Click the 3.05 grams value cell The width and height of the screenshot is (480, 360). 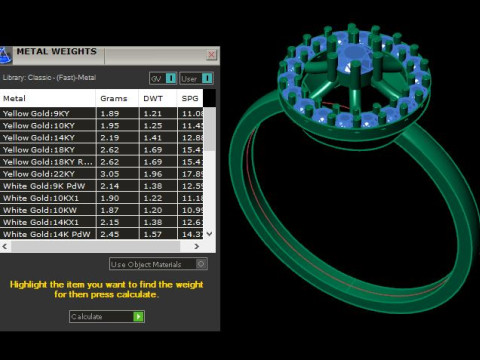(x=118, y=174)
